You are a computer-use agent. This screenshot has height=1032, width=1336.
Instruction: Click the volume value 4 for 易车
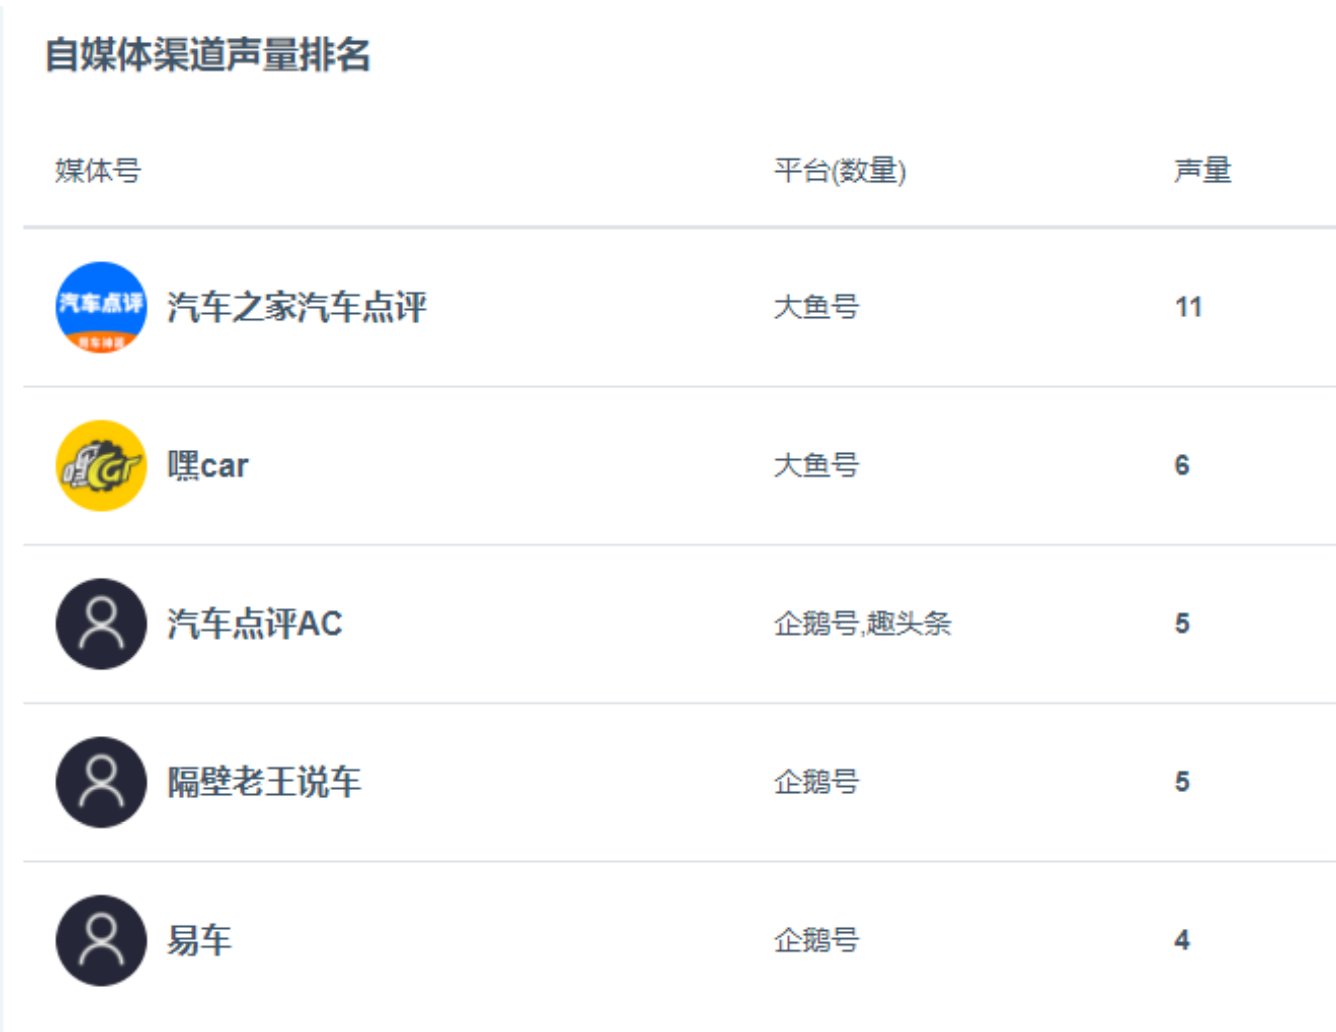click(x=1182, y=940)
